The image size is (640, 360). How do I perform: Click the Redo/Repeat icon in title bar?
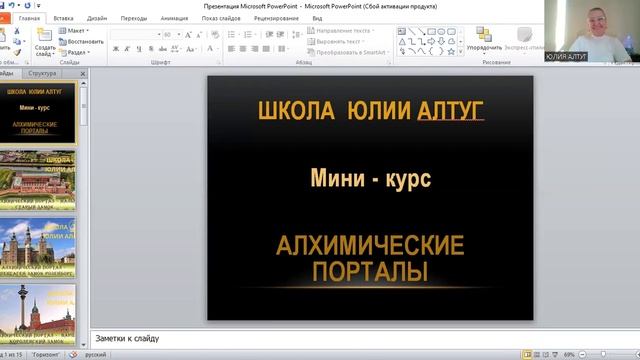pyautogui.click(x=27, y=5)
